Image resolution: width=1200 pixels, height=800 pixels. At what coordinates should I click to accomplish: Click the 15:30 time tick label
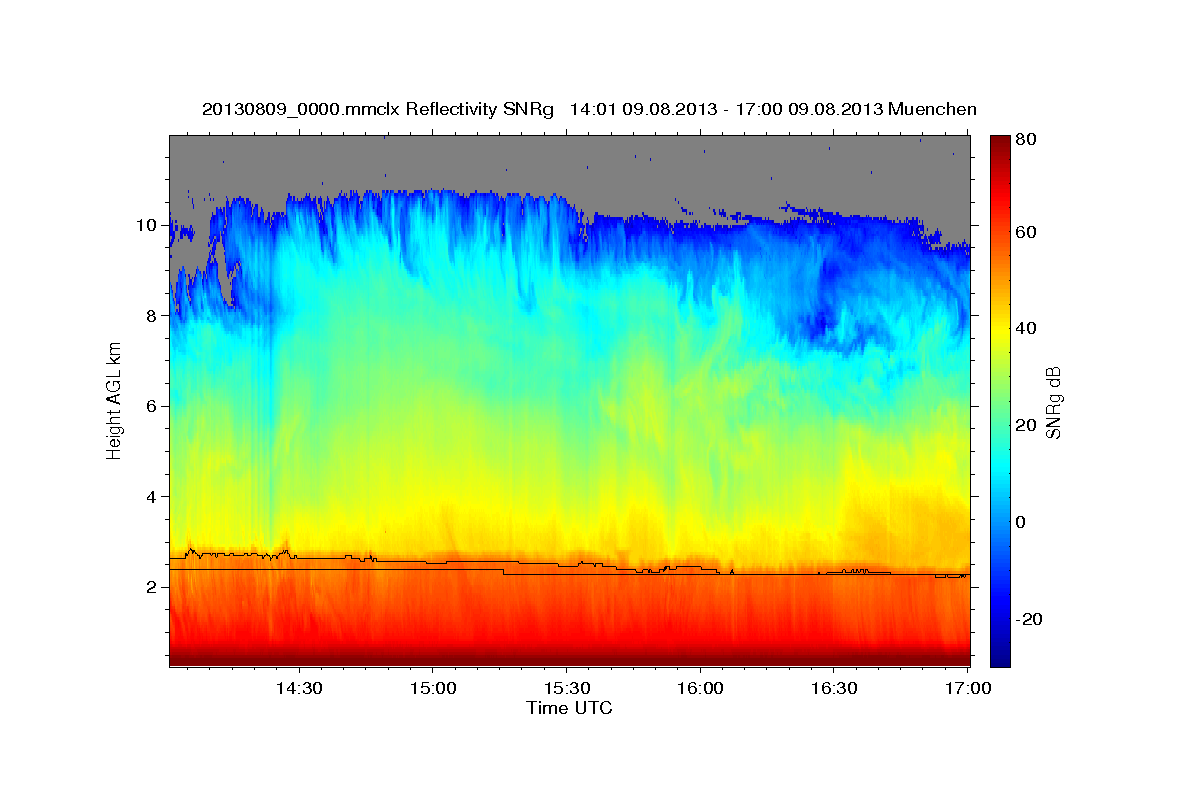[x=566, y=688]
